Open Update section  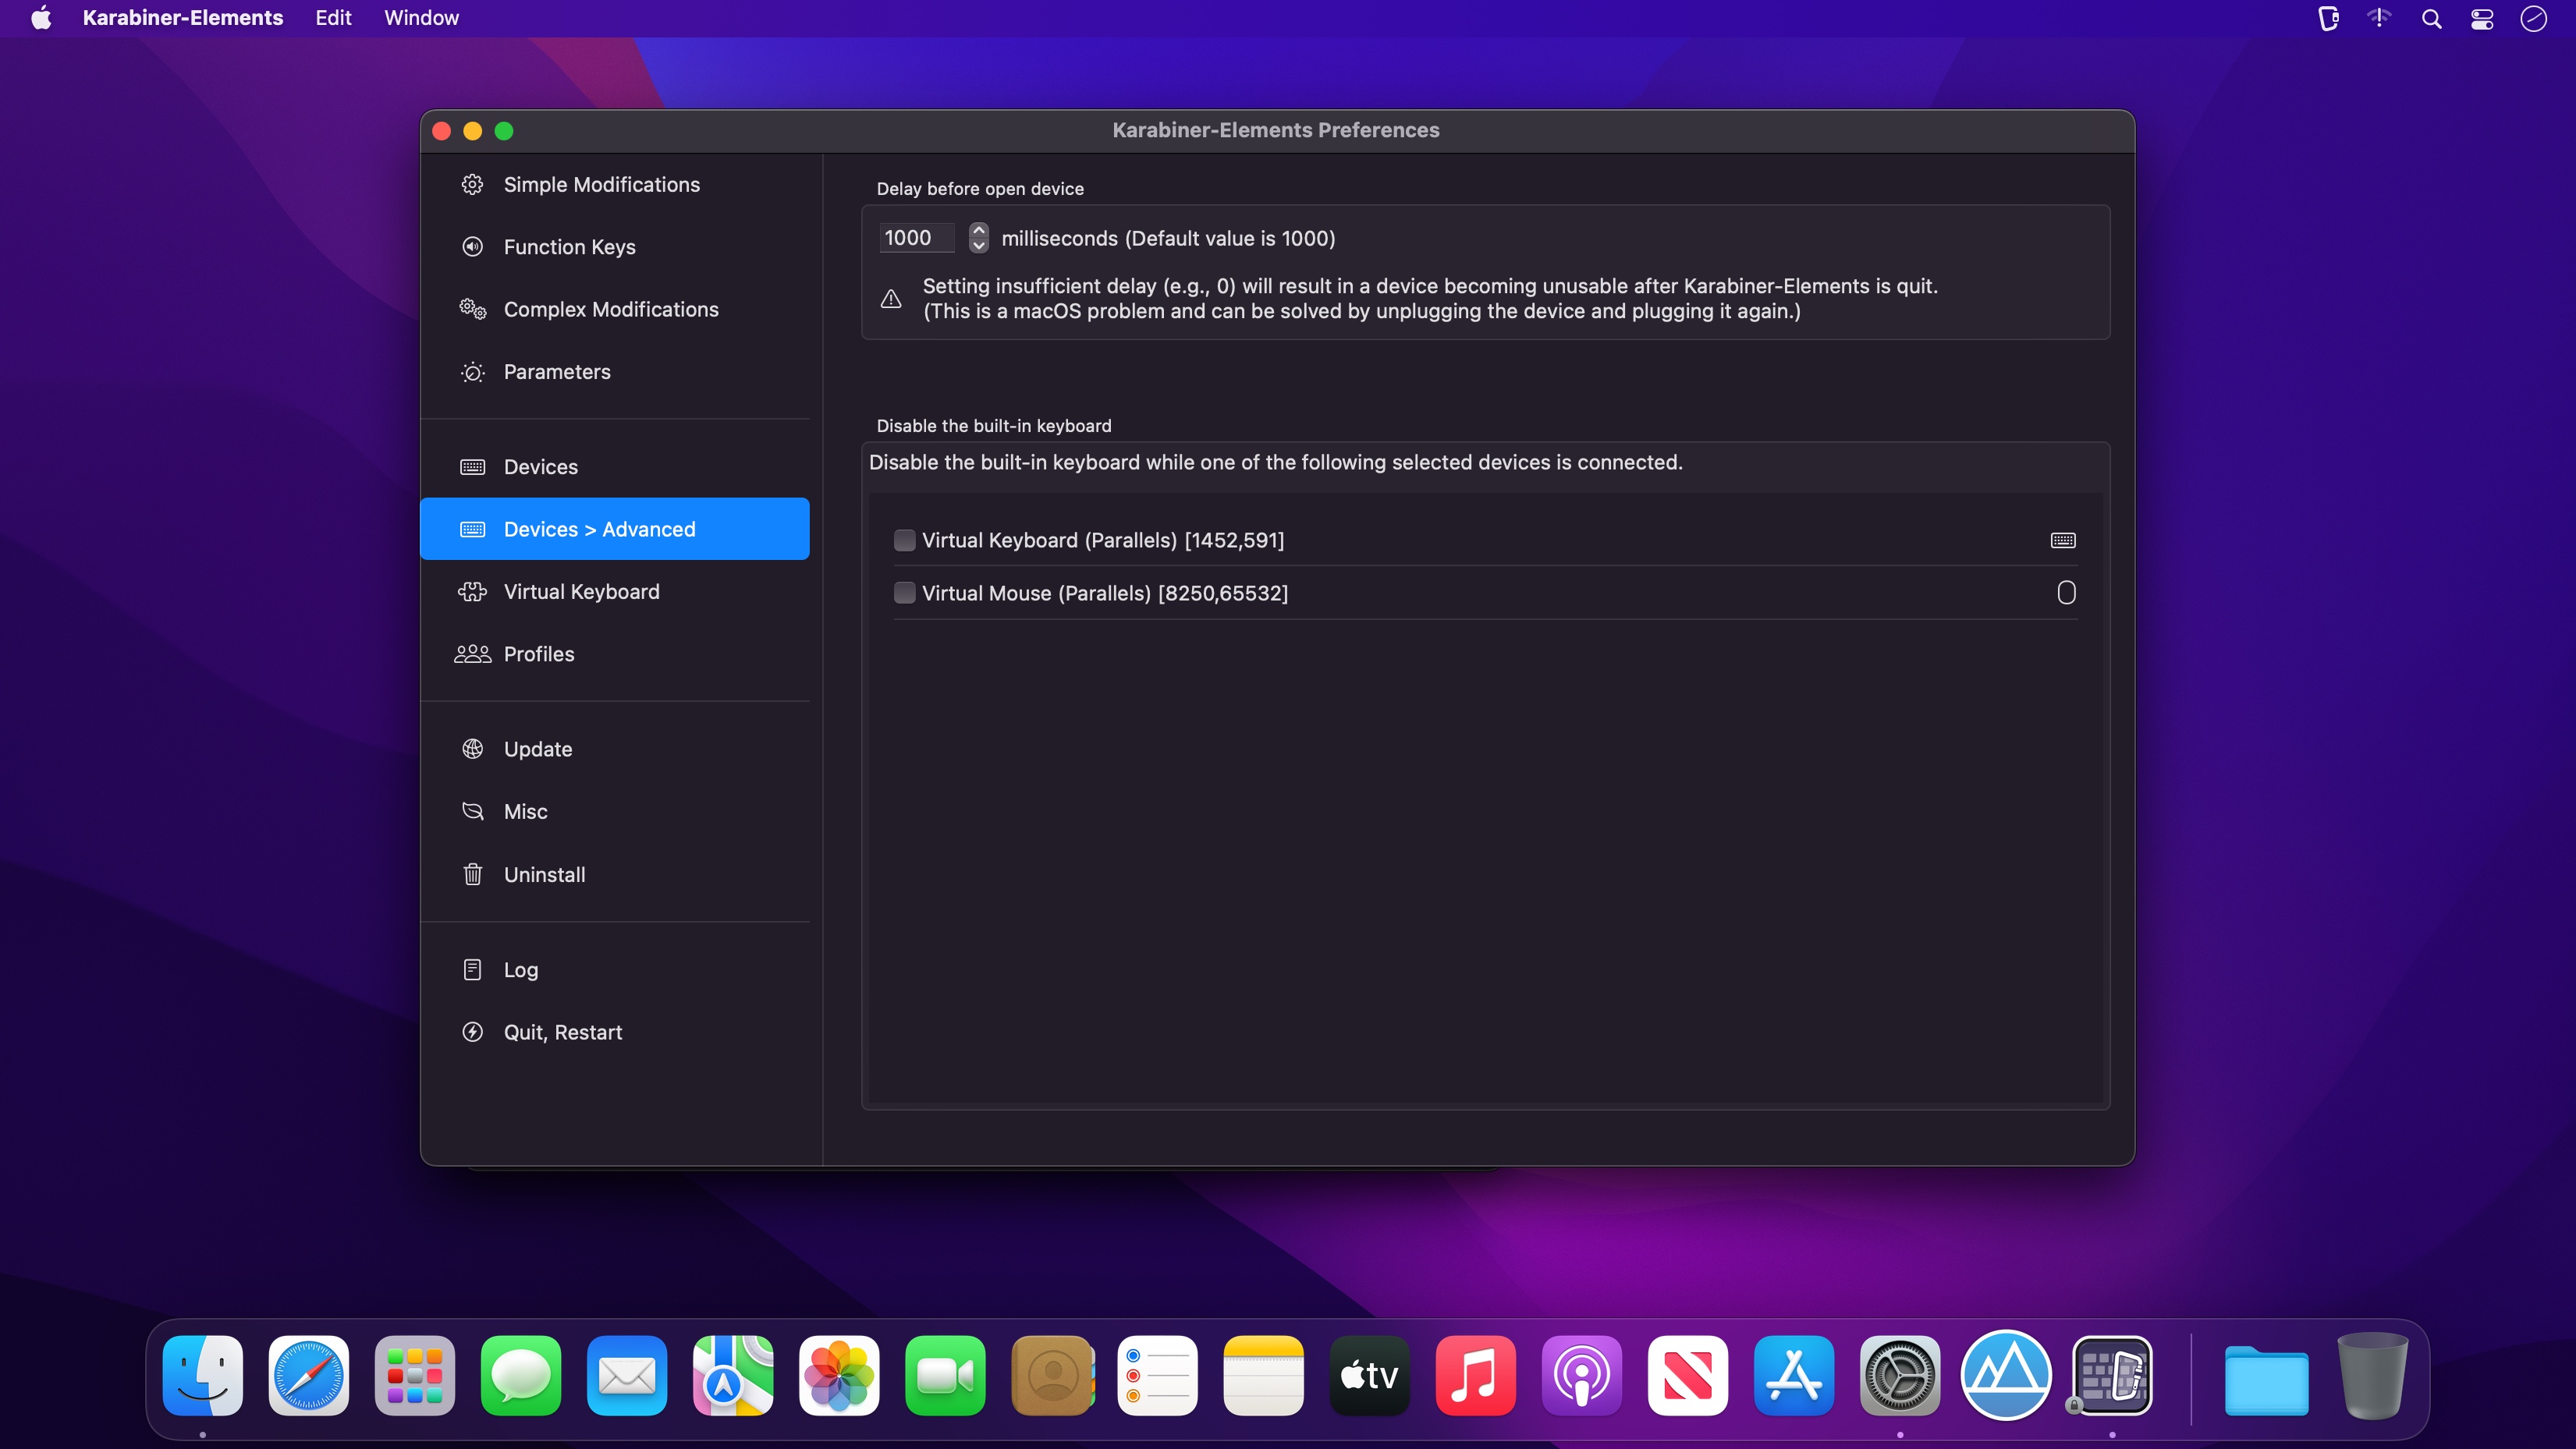(x=614, y=749)
